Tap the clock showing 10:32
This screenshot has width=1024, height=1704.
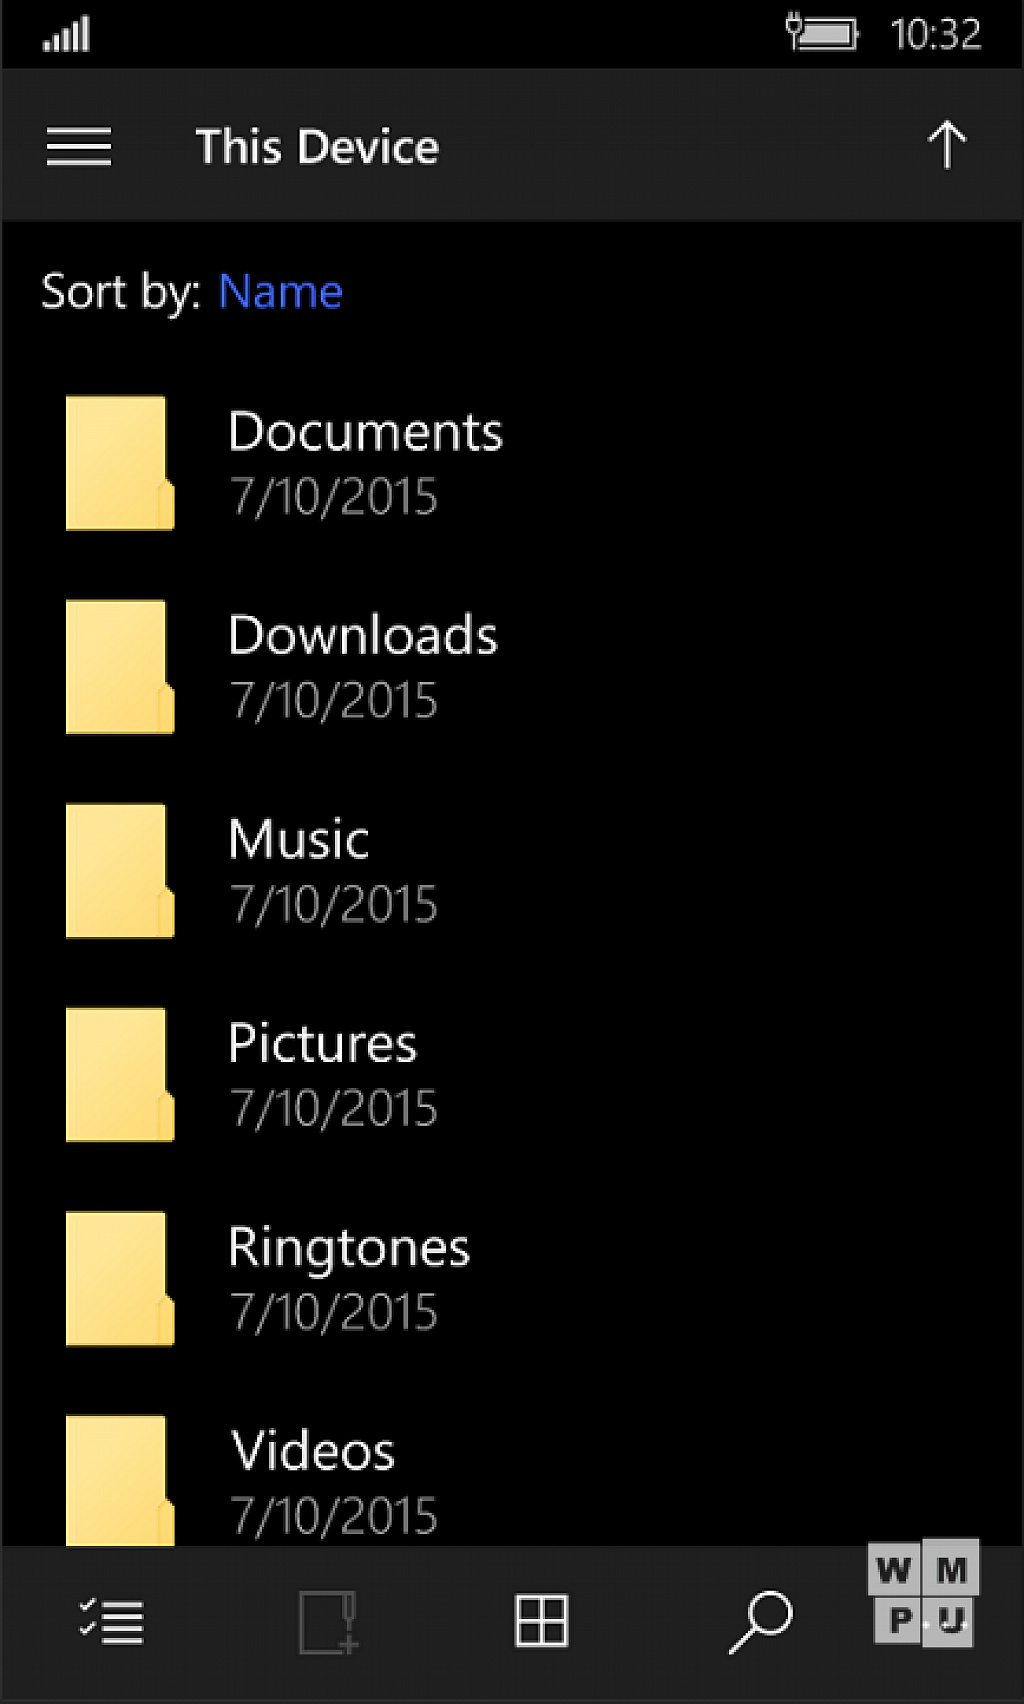point(936,34)
